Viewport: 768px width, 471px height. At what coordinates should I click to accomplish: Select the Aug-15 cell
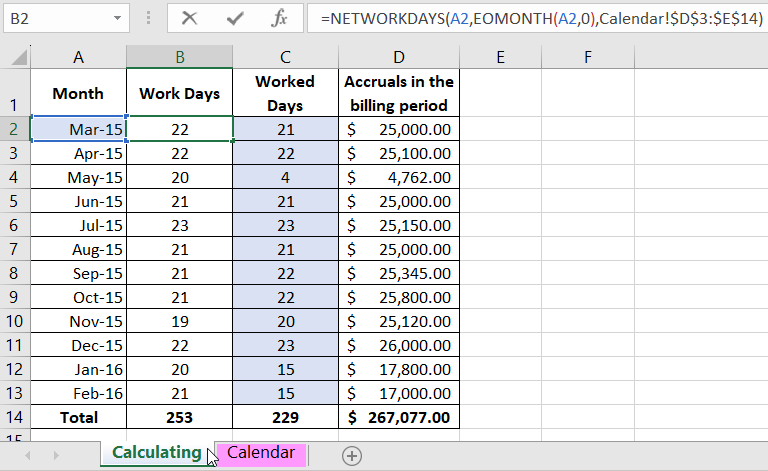pyautogui.click(x=78, y=249)
